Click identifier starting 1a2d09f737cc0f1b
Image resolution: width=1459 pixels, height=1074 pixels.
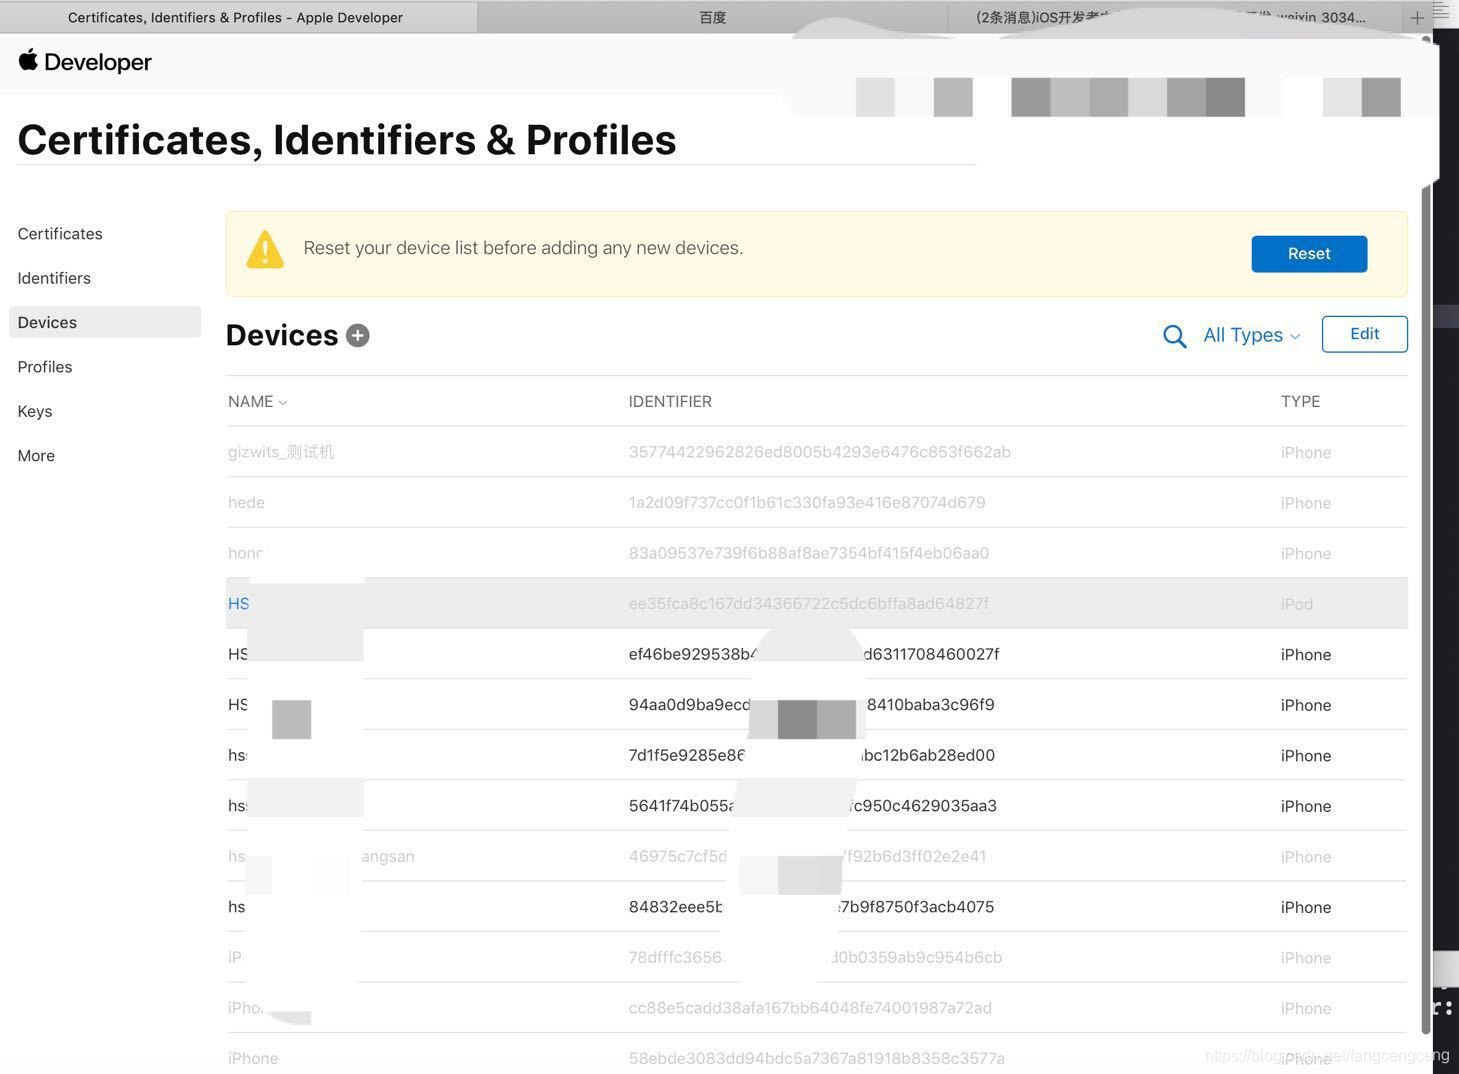[x=807, y=503]
